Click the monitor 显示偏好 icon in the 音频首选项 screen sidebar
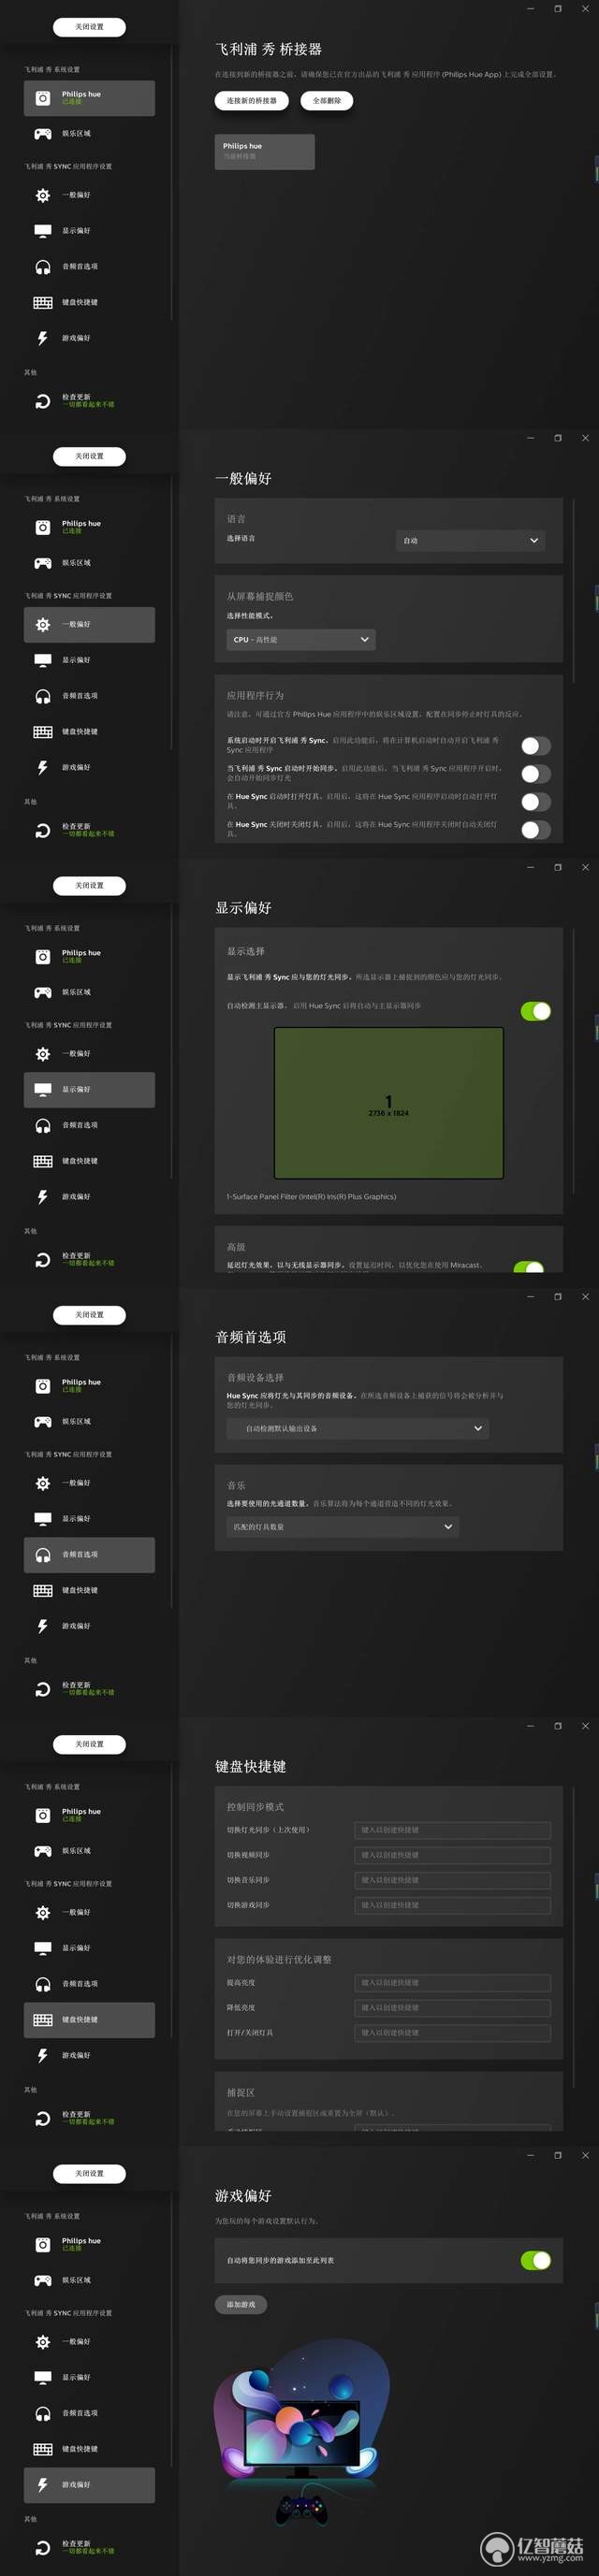This screenshot has height=2576, width=599. (x=43, y=1519)
